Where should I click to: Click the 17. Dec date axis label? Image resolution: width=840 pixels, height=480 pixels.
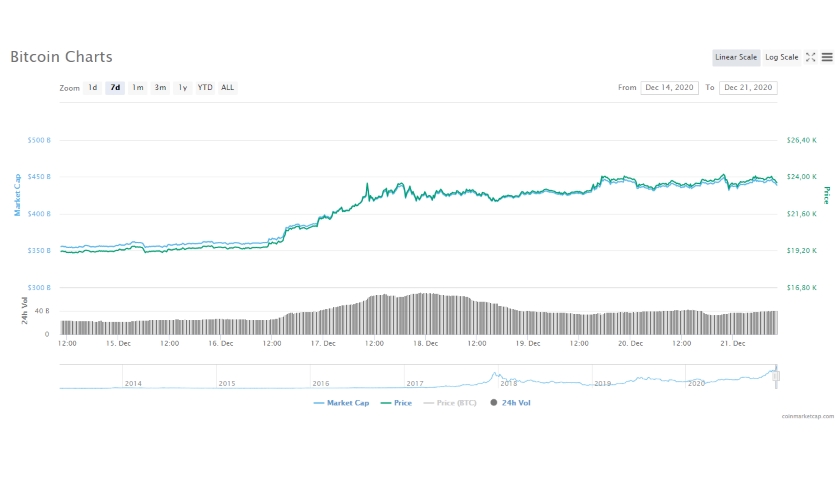pyautogui.click(x=323, y=343)
